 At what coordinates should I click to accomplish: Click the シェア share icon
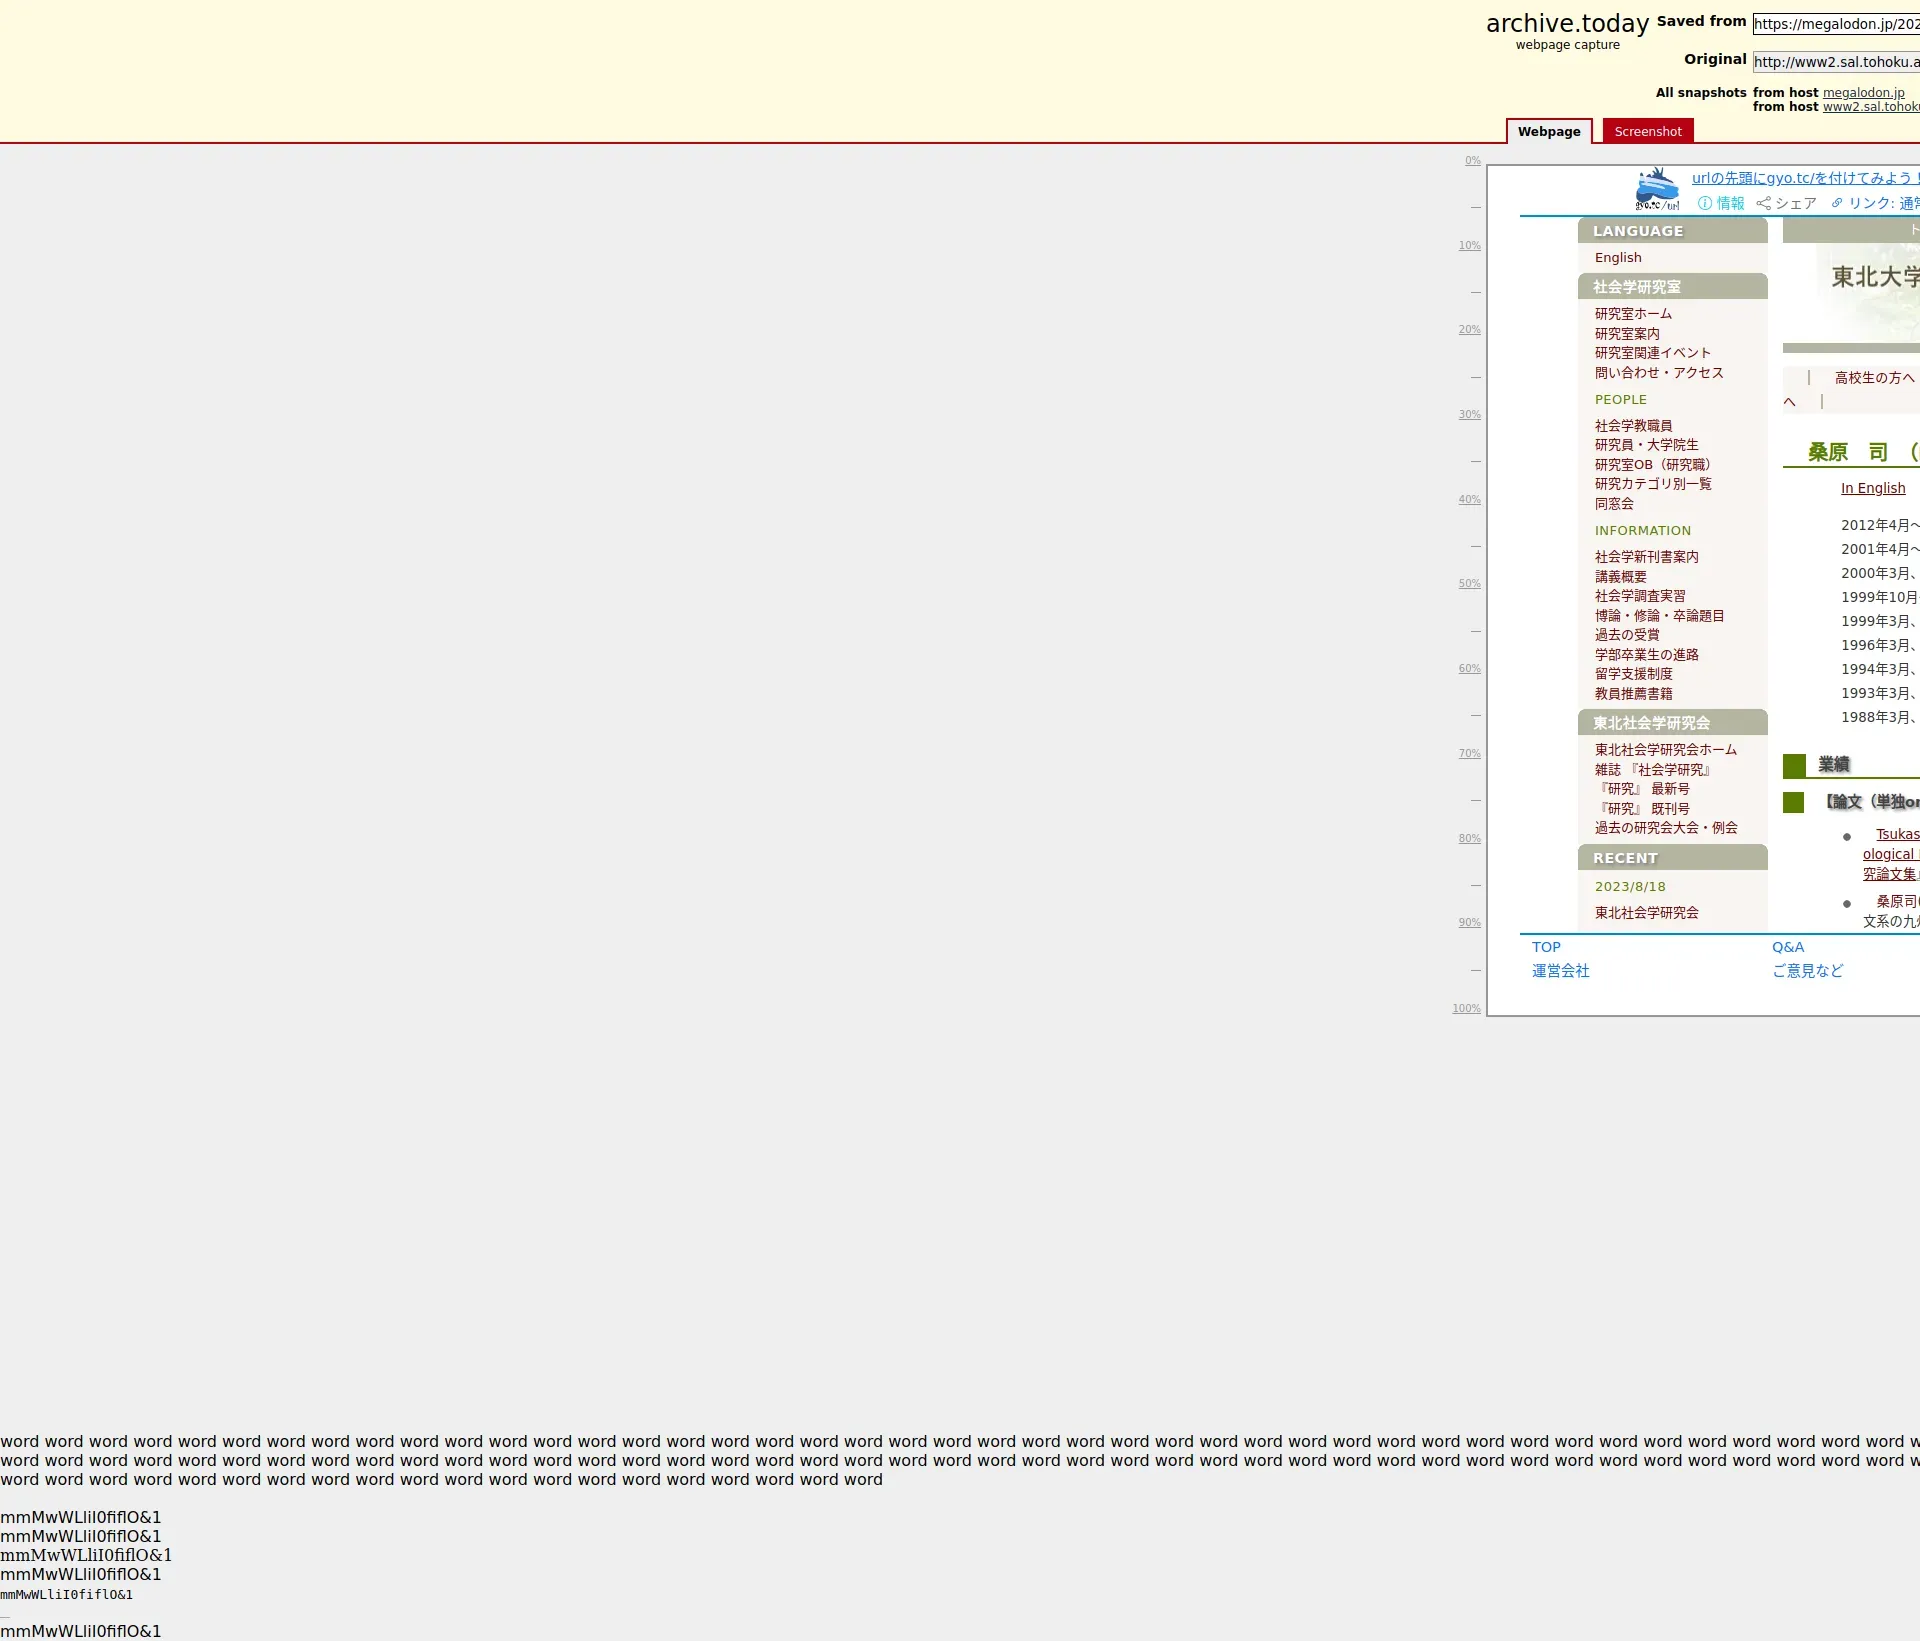pos(1763,203)
